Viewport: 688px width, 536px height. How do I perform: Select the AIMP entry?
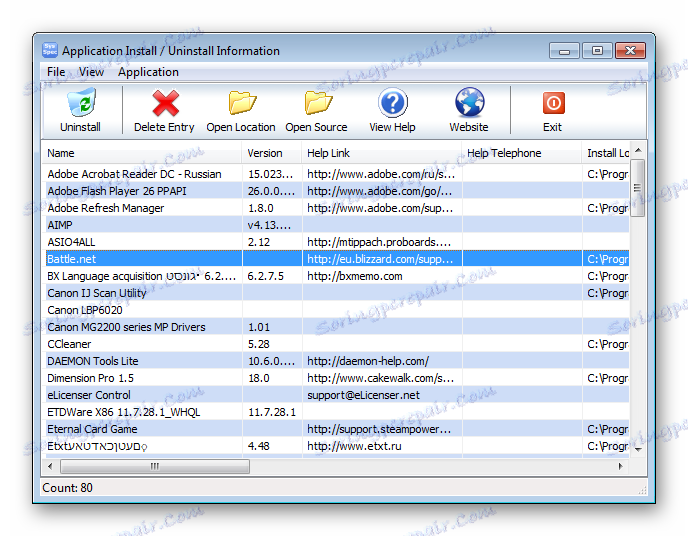[336, 225]
